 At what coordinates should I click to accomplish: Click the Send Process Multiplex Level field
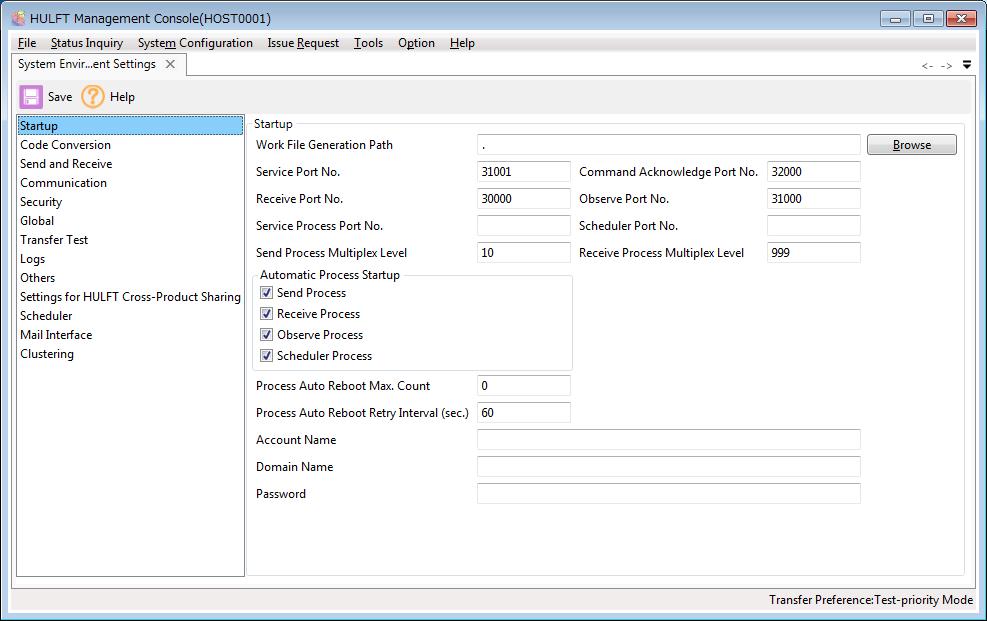[524, 253]
